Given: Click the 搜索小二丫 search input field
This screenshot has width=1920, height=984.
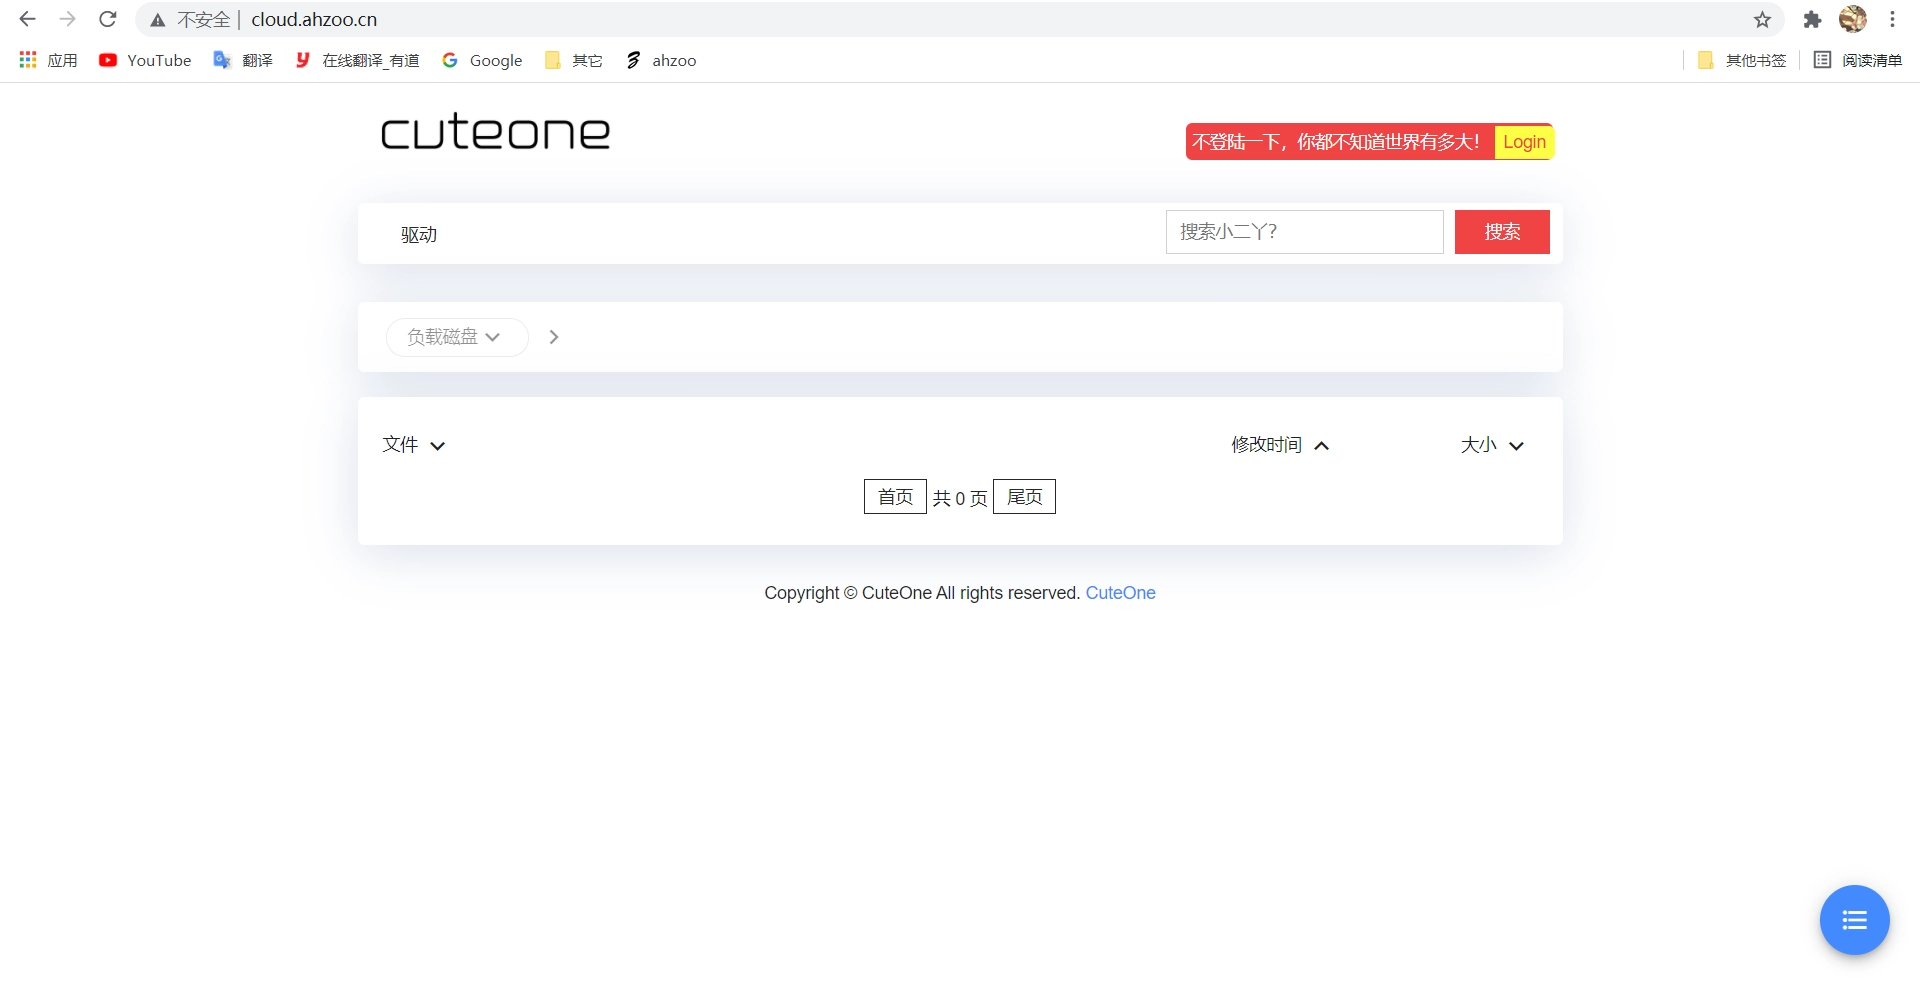Looking at the screenshot, I should coord(1304,232).
